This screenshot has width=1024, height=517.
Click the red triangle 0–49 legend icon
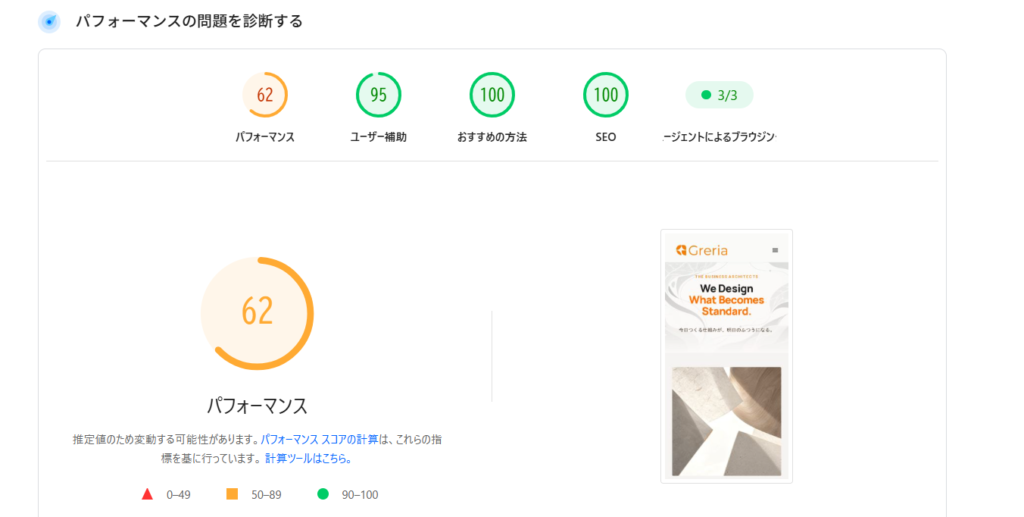(x=148, y=494)
